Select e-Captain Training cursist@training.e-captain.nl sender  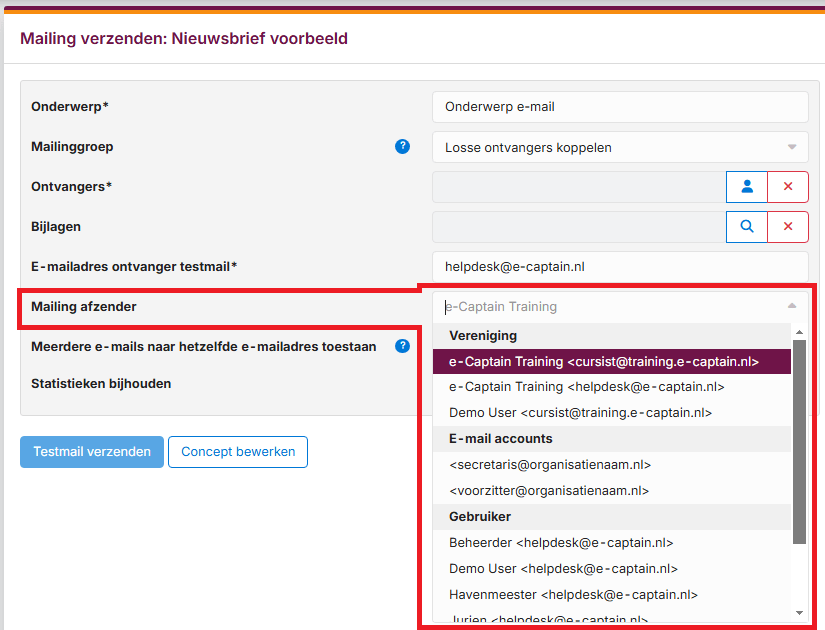(611, 362)
